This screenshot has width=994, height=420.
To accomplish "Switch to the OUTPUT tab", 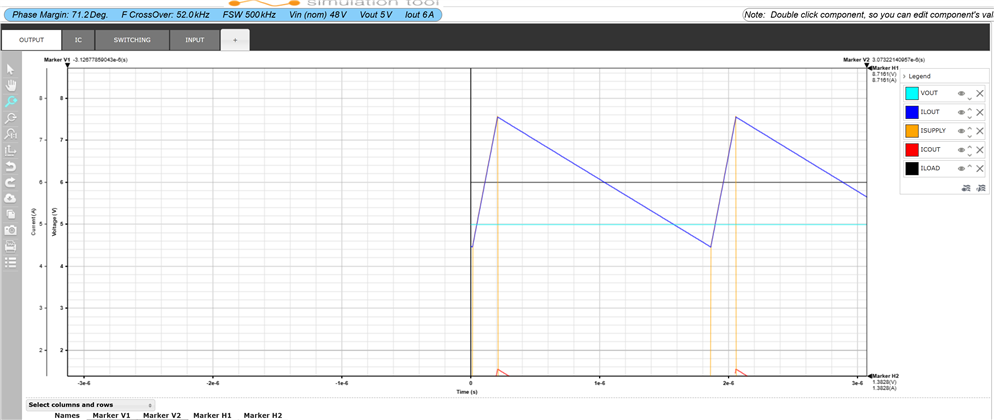I will (32, 40).
